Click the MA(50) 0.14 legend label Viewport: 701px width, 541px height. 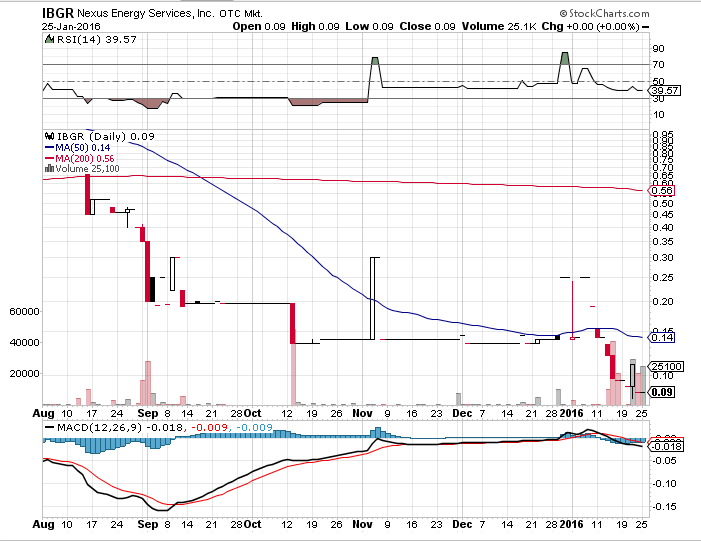point(83,147)
